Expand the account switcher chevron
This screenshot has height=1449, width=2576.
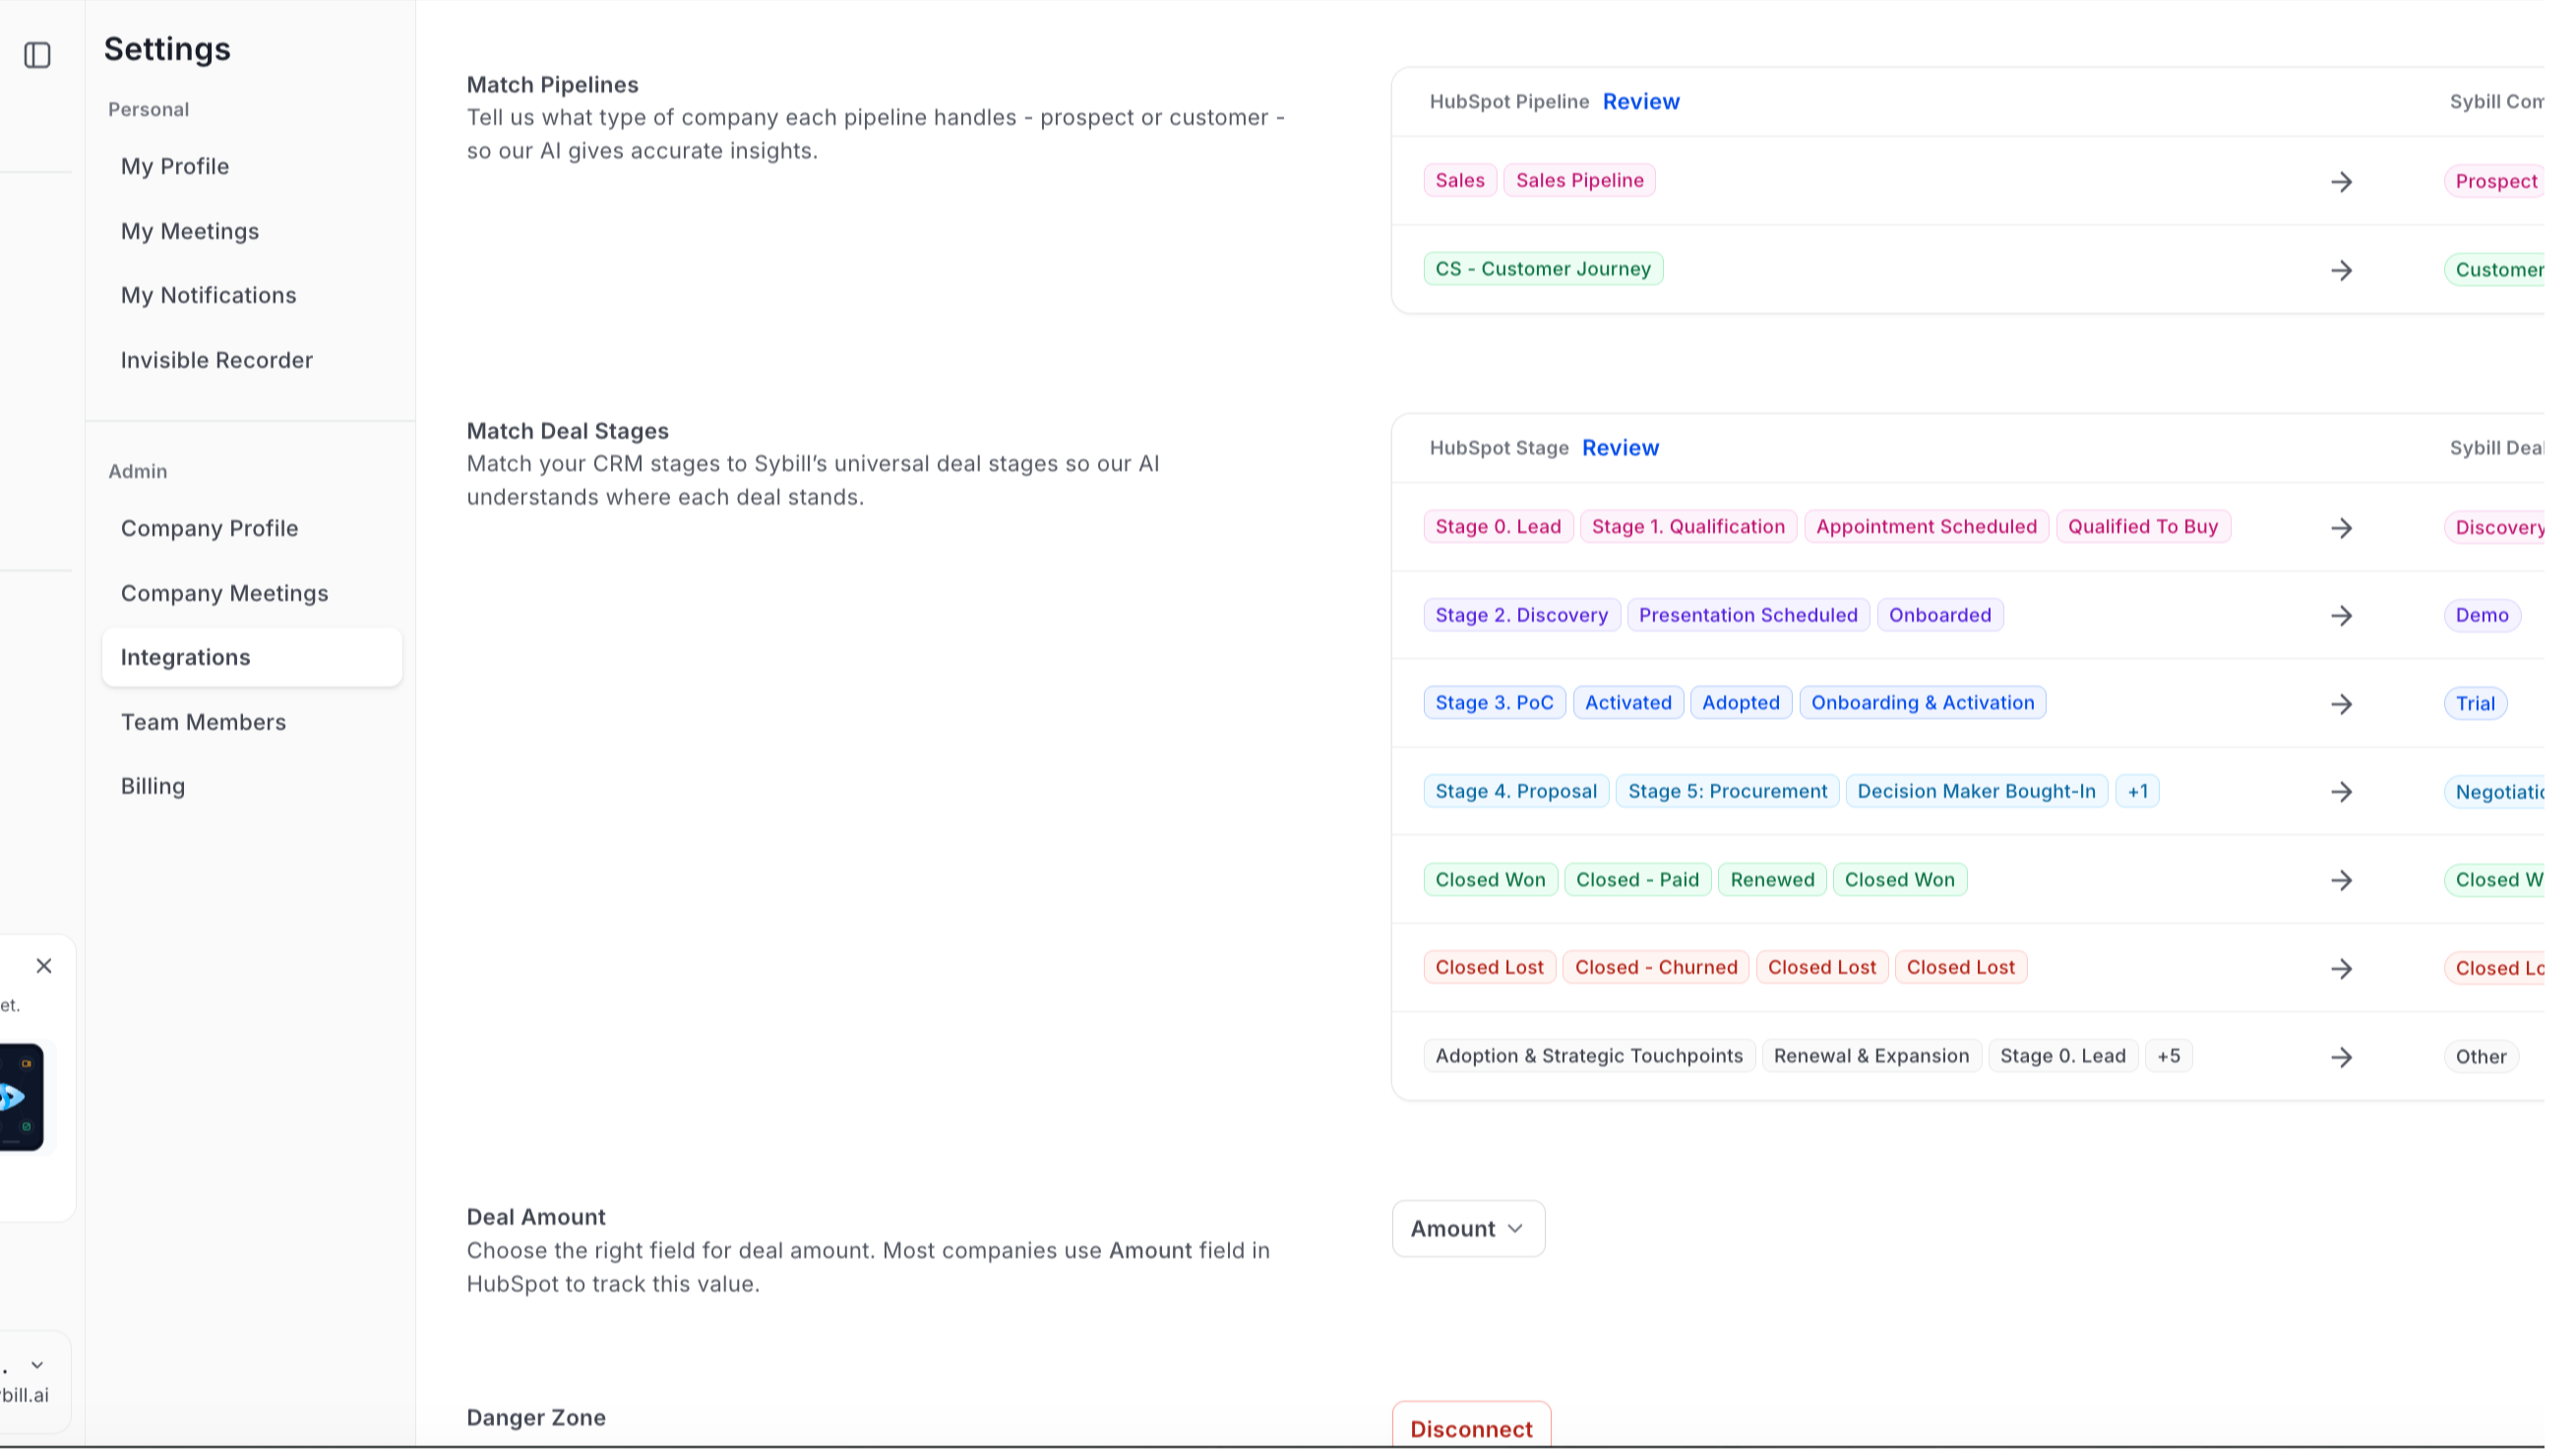(x=37, y=1365)
